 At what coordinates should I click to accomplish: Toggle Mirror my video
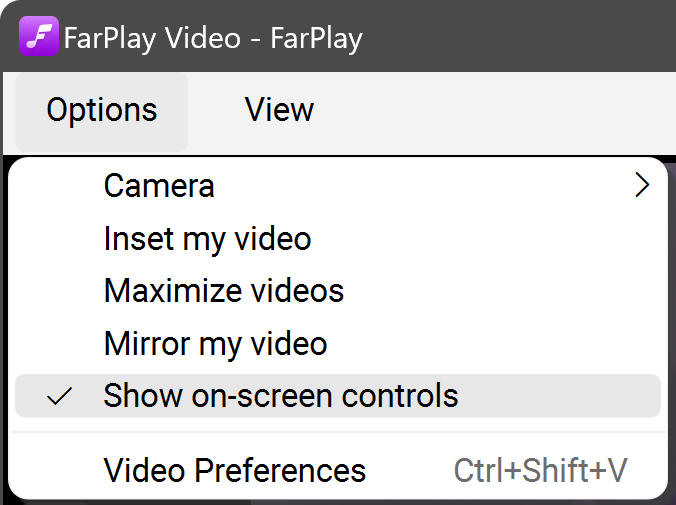click(215, 344)
